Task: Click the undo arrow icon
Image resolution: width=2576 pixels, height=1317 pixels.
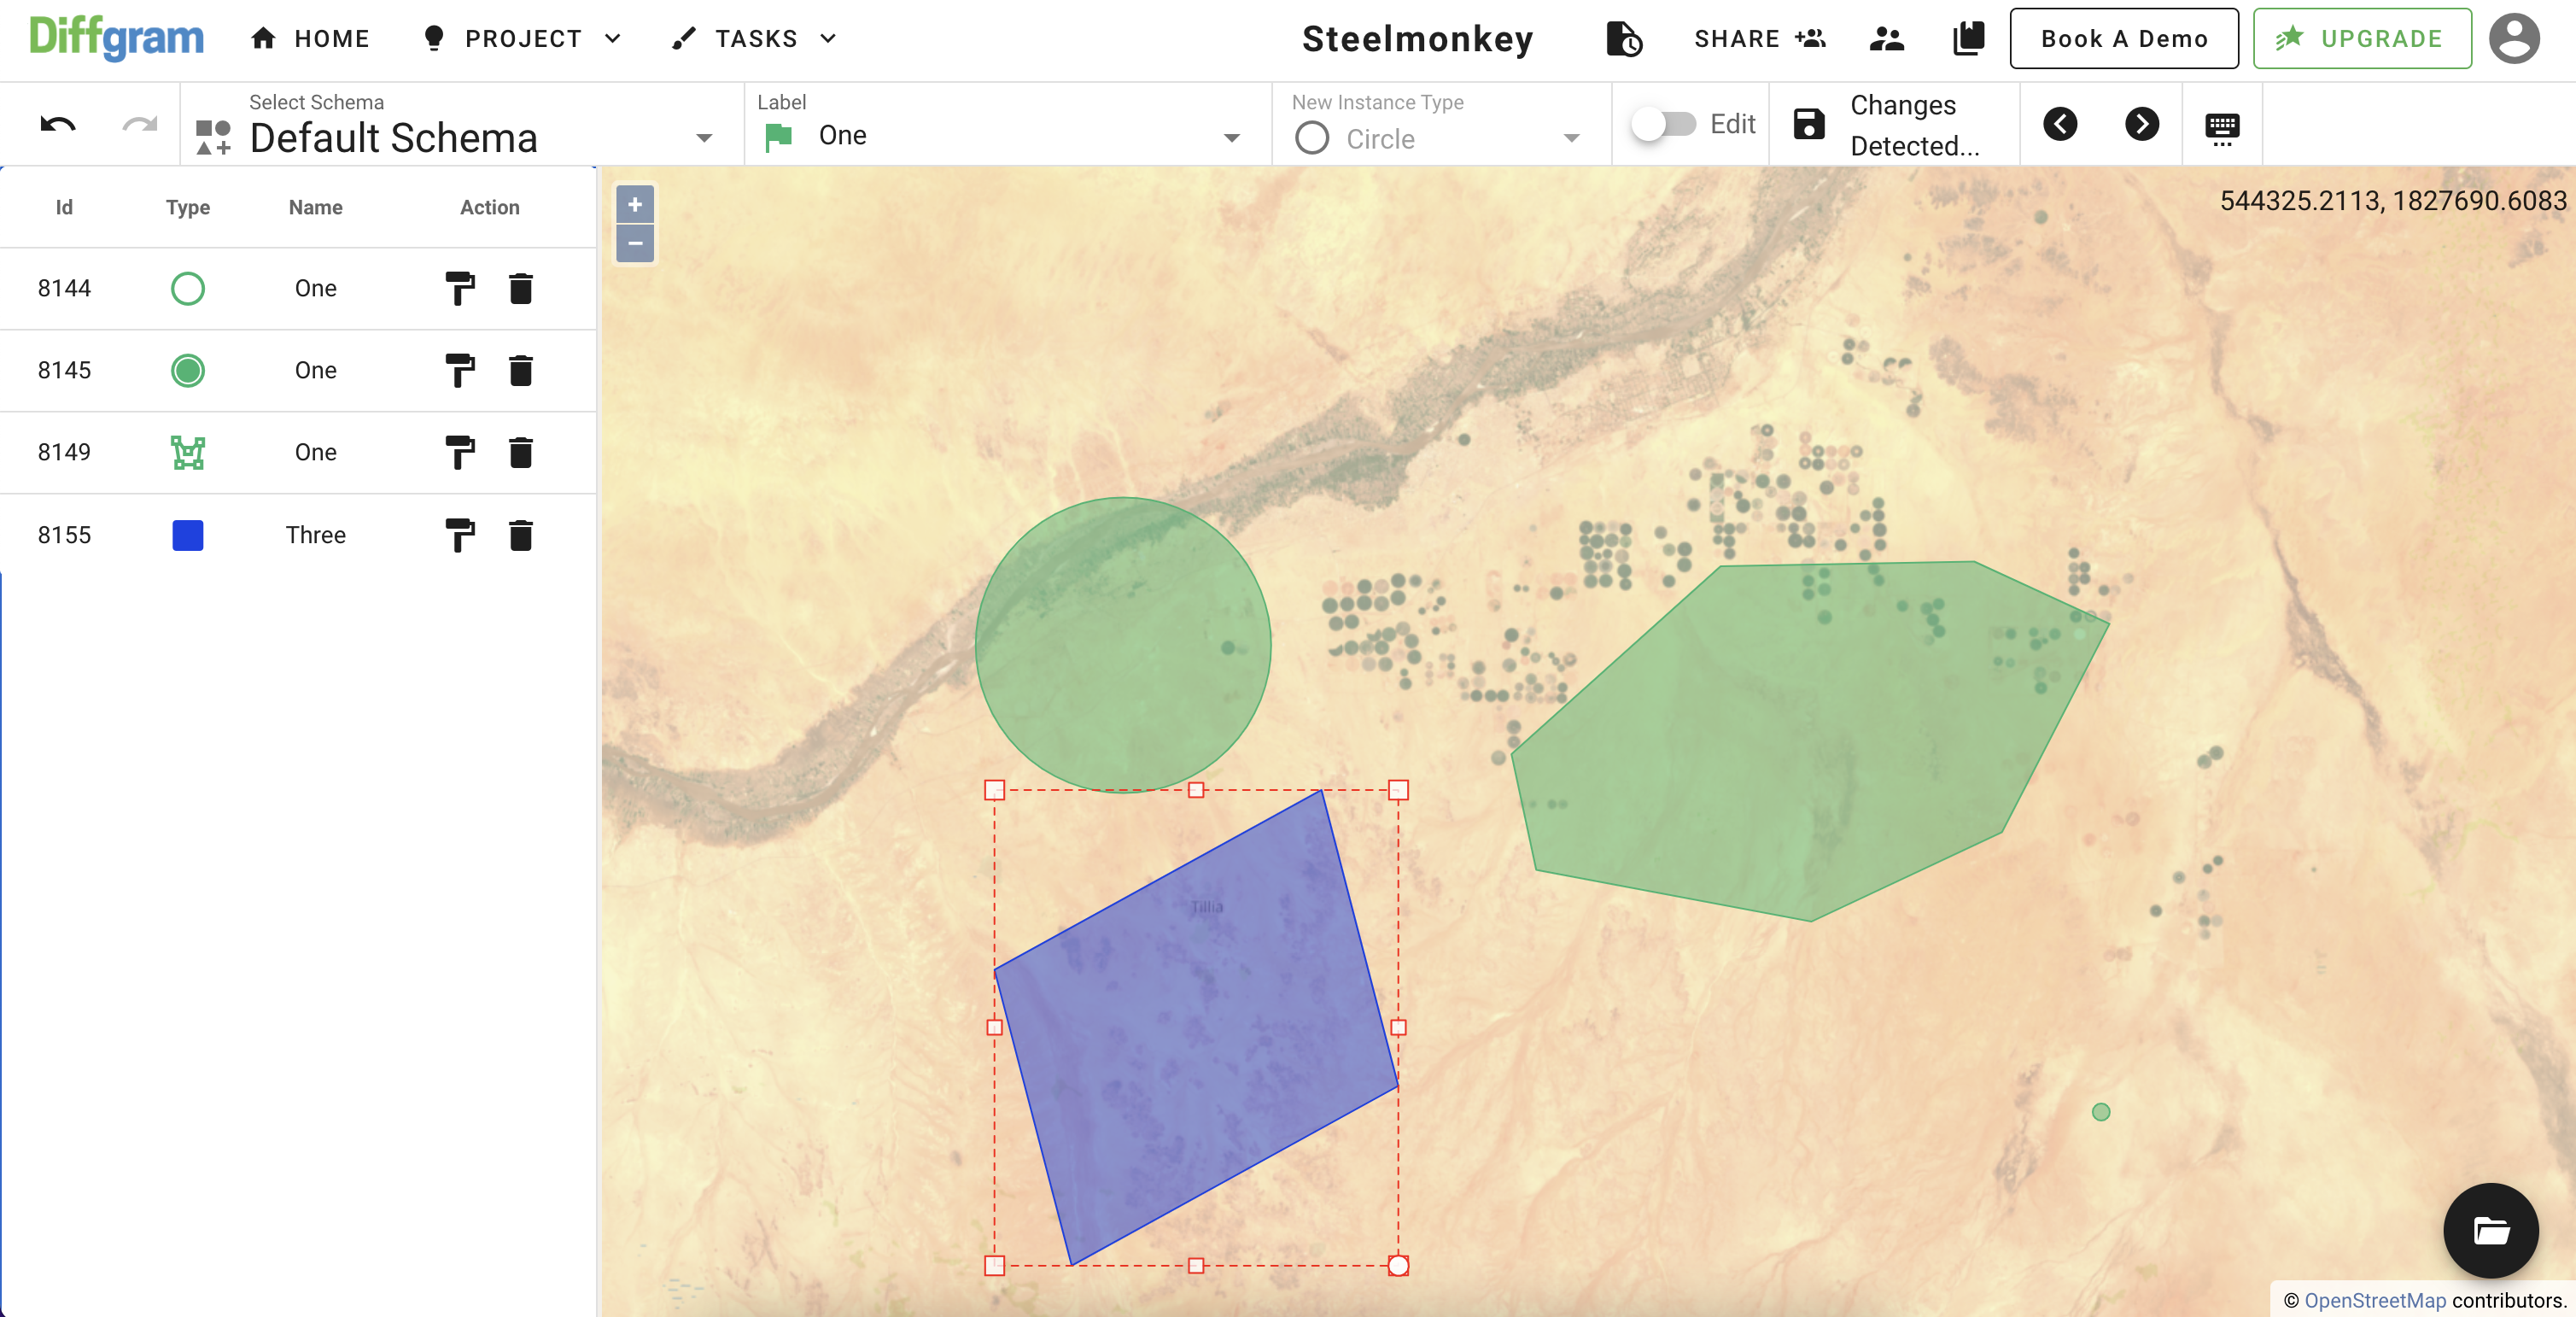Action: tap(58, 124)
